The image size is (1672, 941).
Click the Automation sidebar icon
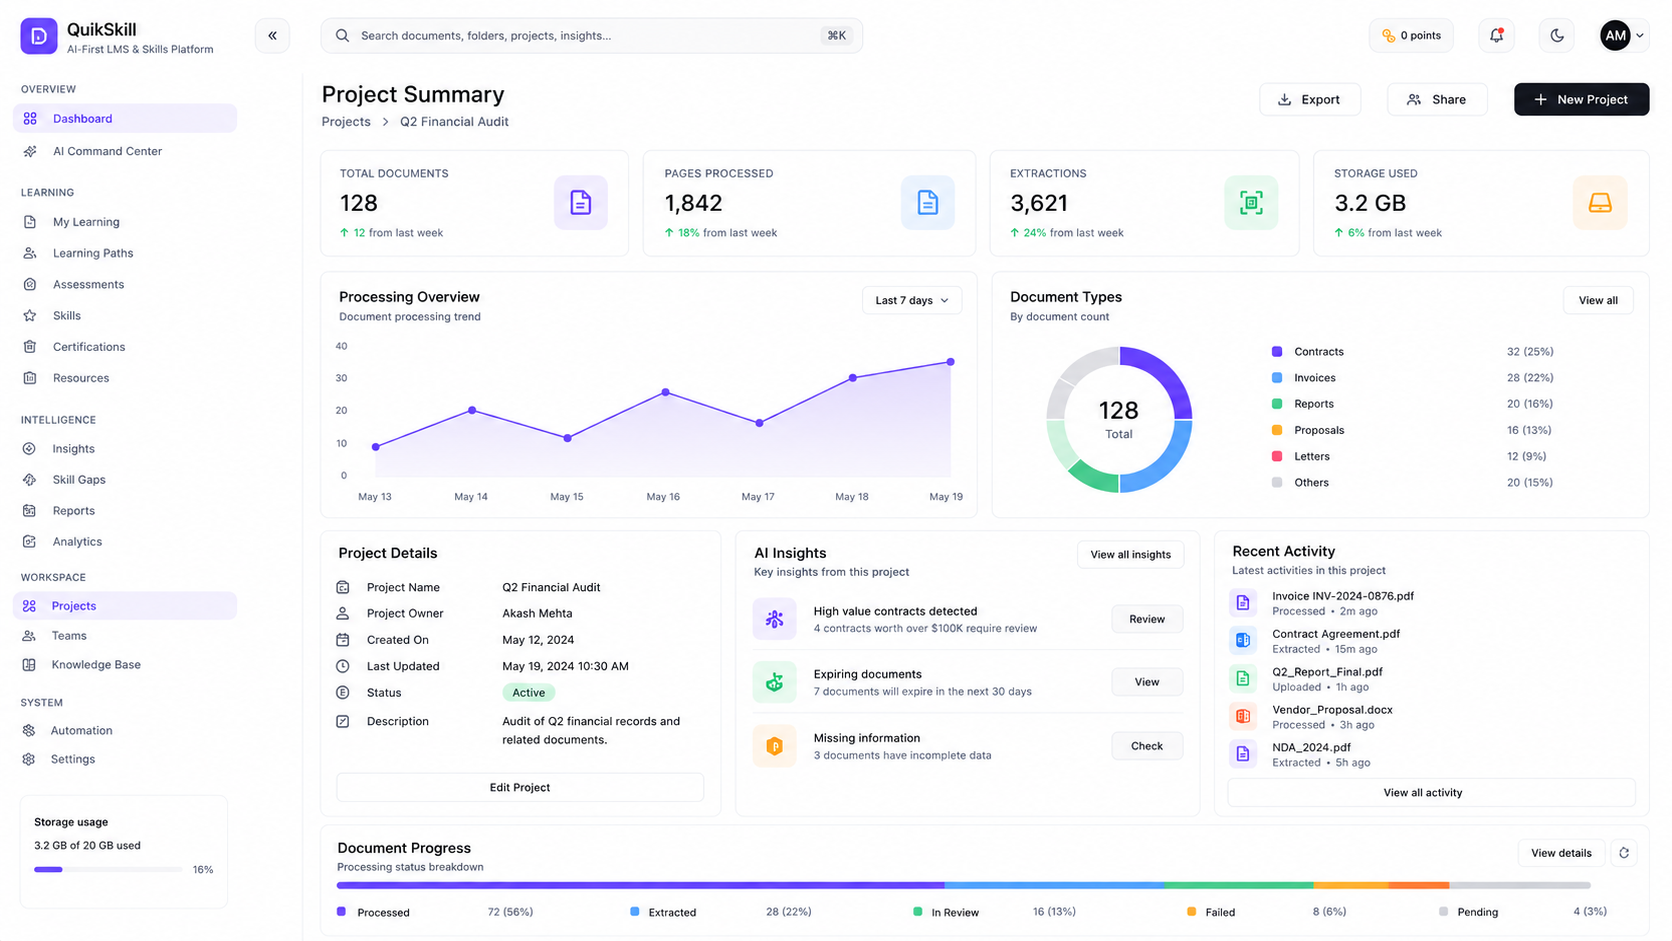click(x=30, y=731)
